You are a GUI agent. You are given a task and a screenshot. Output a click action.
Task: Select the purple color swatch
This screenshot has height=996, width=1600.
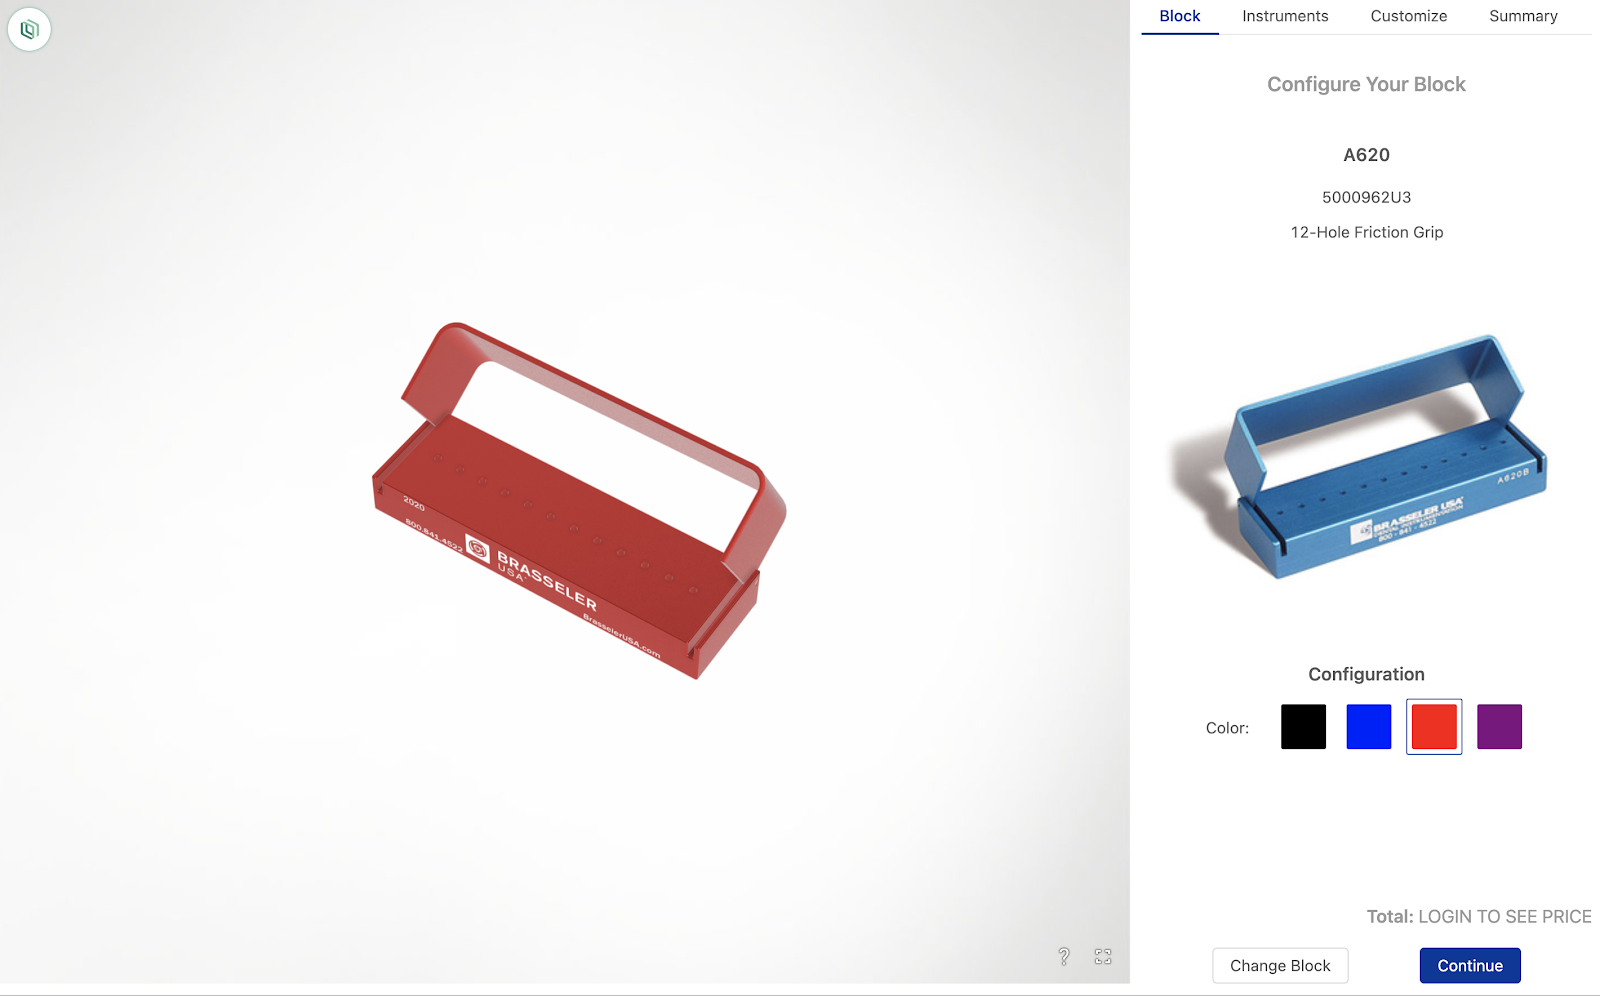pos(1499,727)
